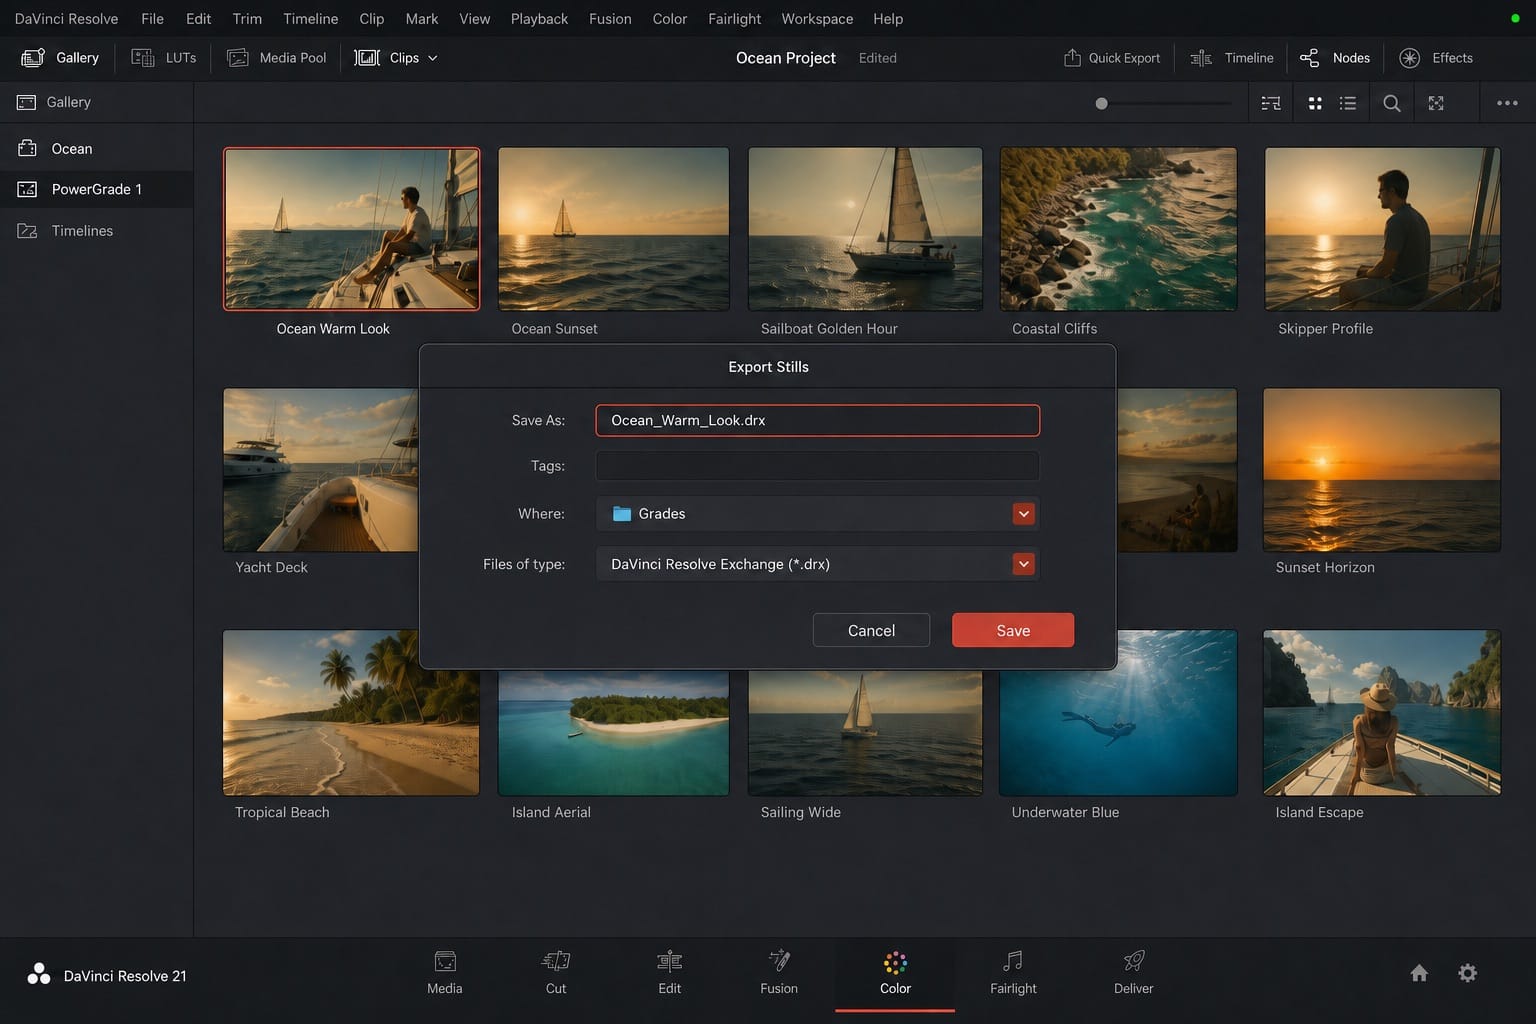Open the Files of type dropdown
Viewport: 1536px width, 1024px height.
click(817, 564)
